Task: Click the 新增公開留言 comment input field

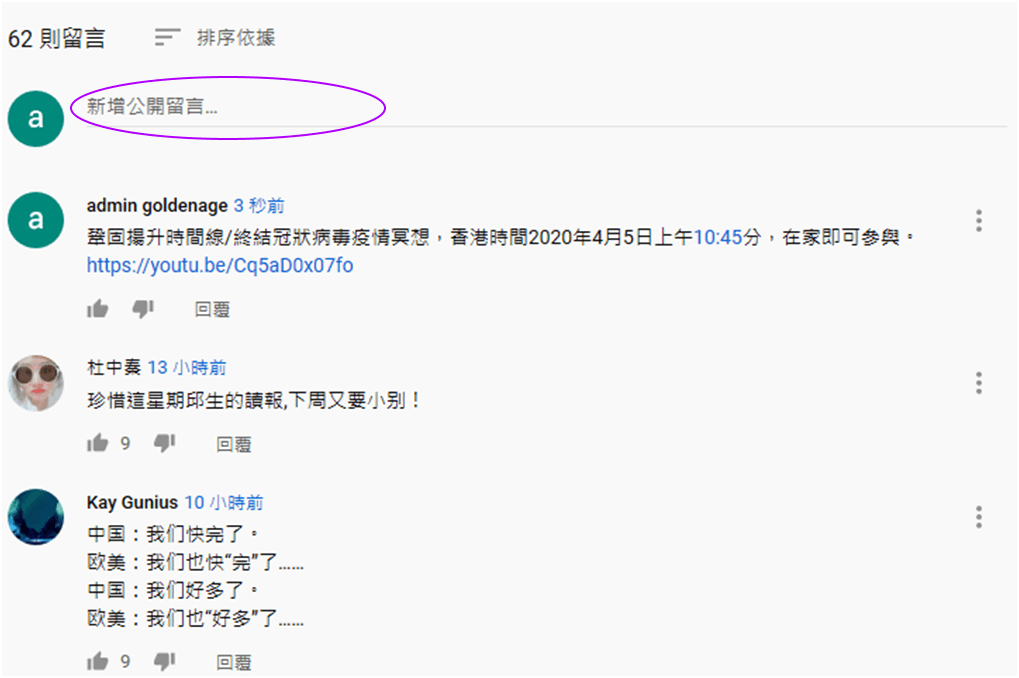Action: click(x=546, y=107)
